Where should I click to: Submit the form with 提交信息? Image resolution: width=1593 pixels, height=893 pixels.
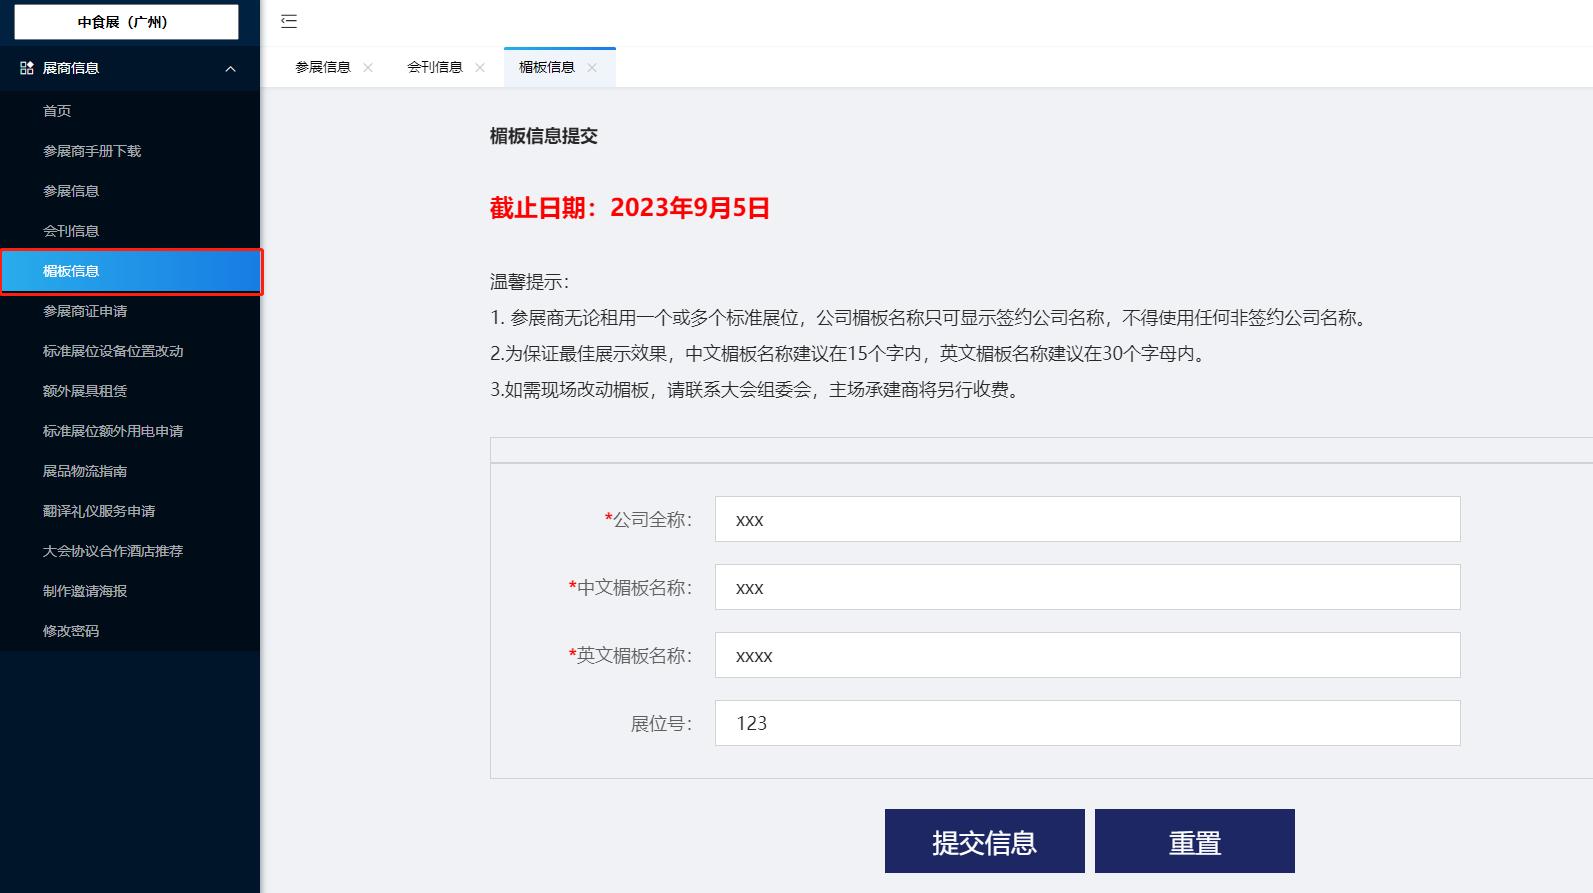[x=984, y=841]
